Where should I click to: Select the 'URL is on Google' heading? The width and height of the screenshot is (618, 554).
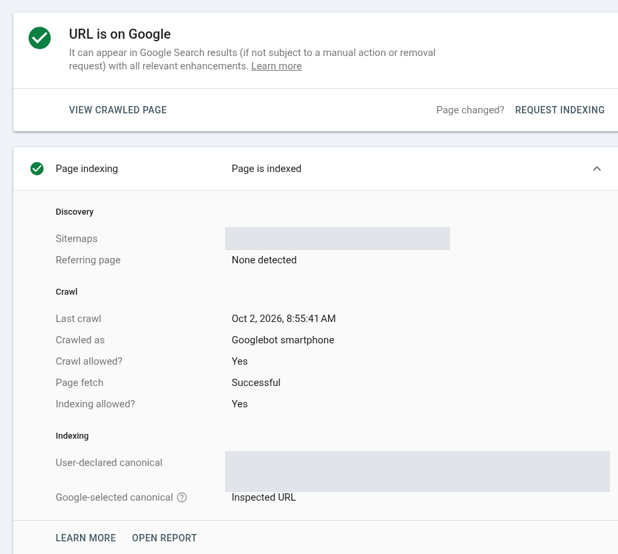tap(120, 34)
